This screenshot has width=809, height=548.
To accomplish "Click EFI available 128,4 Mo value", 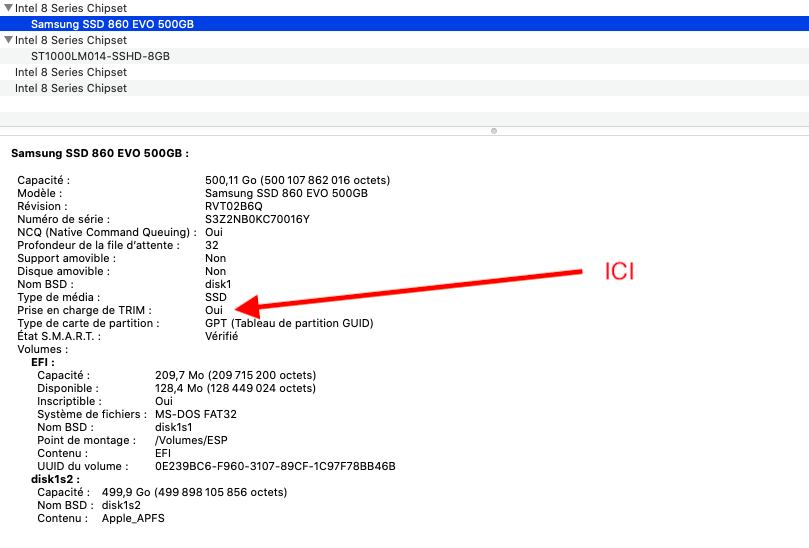I will [x=235, y=388].
